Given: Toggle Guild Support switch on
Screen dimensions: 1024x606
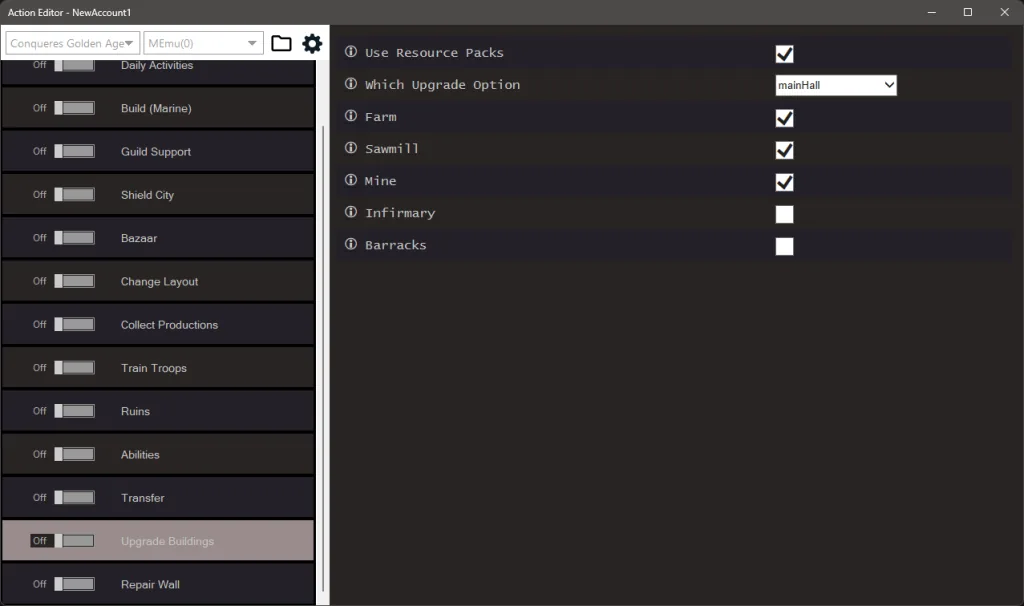Looking at the screenshot, I should click(x=74, y=151).
